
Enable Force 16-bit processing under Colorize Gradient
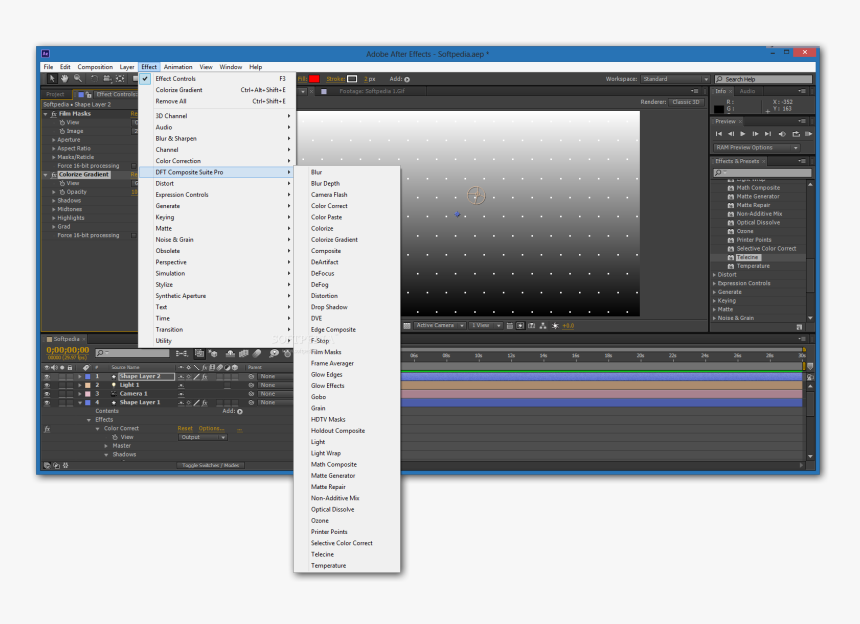pos(133,235)
